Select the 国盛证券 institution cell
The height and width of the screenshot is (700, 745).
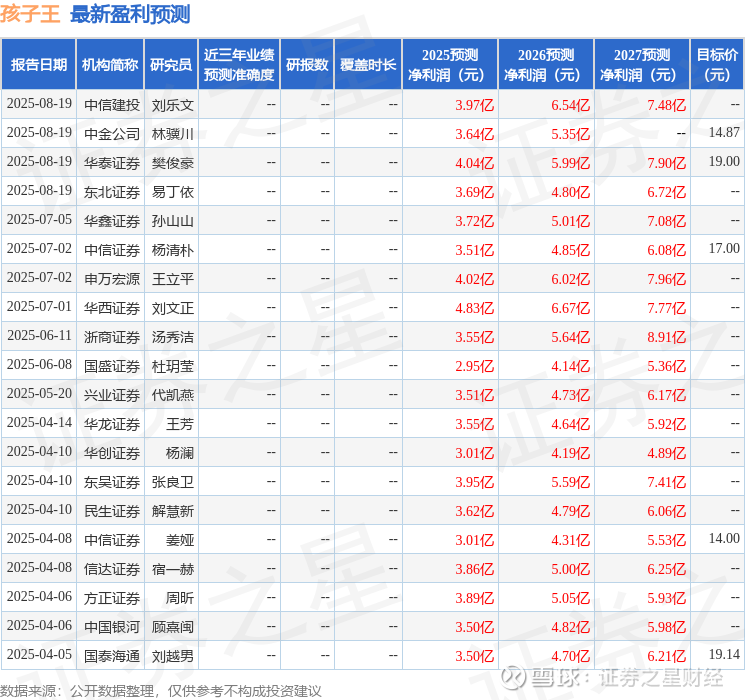[112, 366]
